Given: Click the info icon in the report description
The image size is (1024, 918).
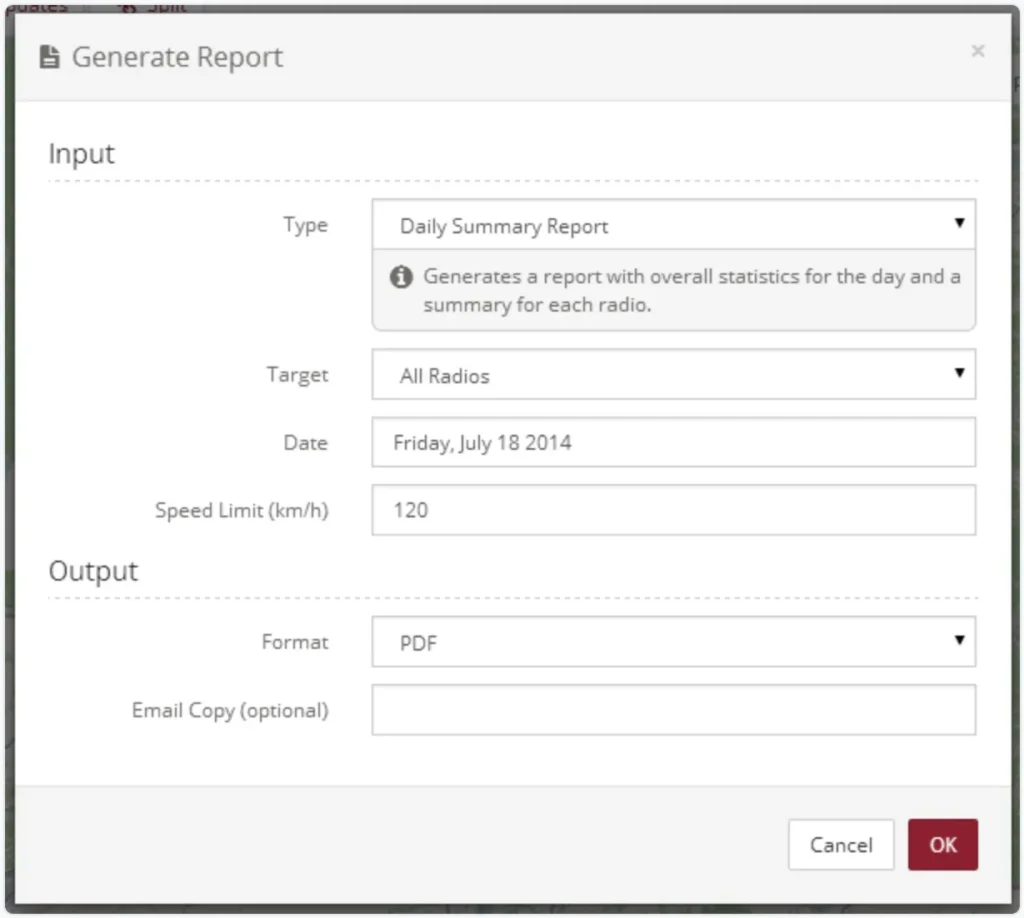Looking at the screenshot, I should click(x=401, y=277).
